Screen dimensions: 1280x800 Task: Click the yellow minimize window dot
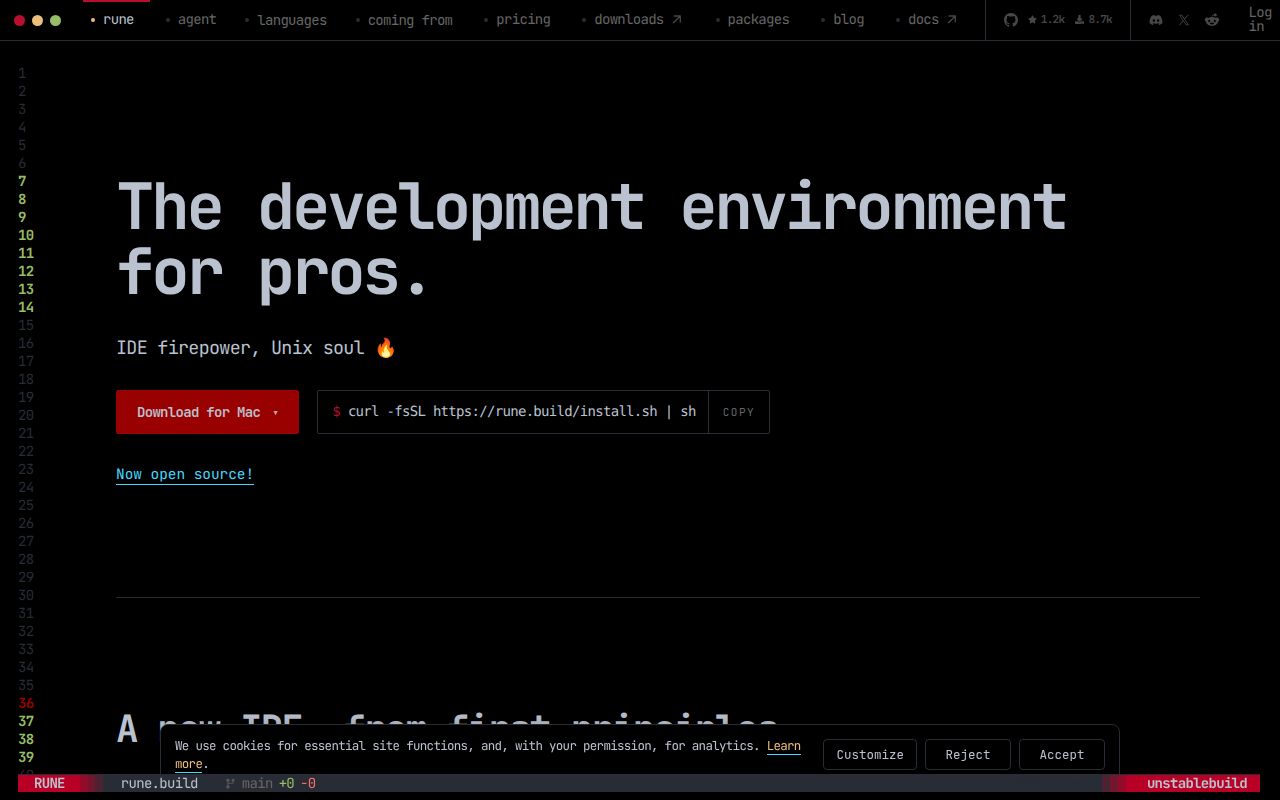pos(37,20)
